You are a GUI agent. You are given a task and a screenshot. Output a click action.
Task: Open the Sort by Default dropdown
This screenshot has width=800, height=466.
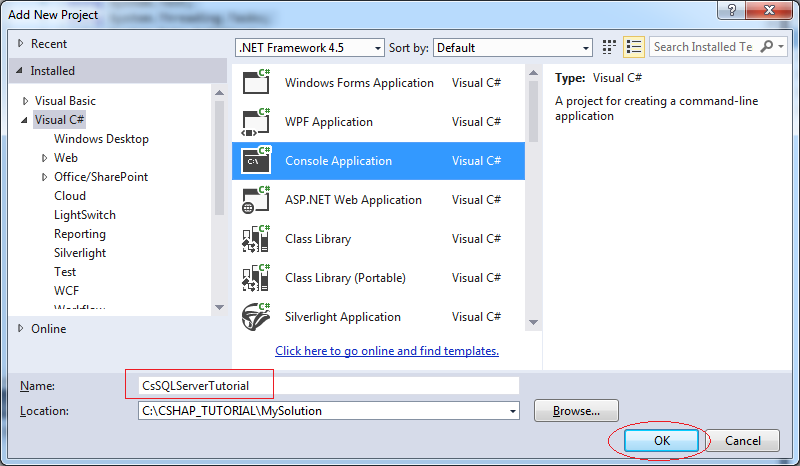pos(586,48)
